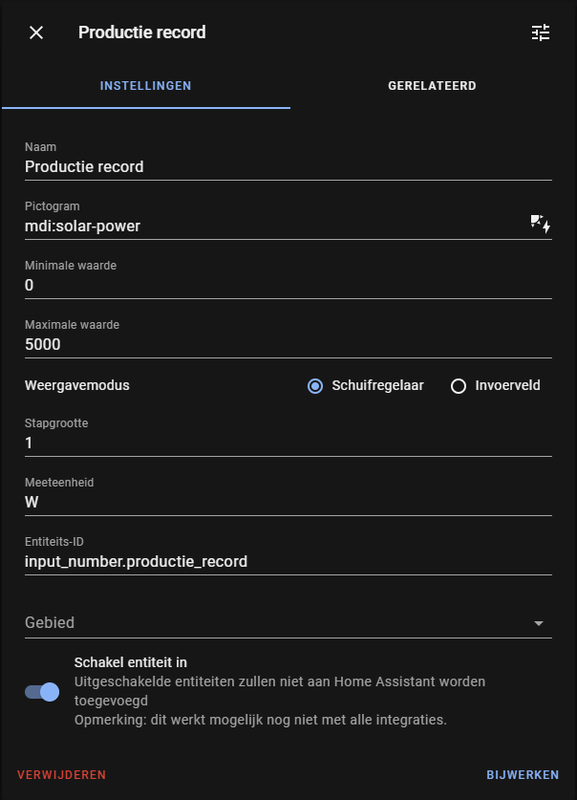The width and height of the screenshot is (577, 800).
Task: Click the Schuifregelaar label text
Action: pyautogui.click(x=378, y=385)
